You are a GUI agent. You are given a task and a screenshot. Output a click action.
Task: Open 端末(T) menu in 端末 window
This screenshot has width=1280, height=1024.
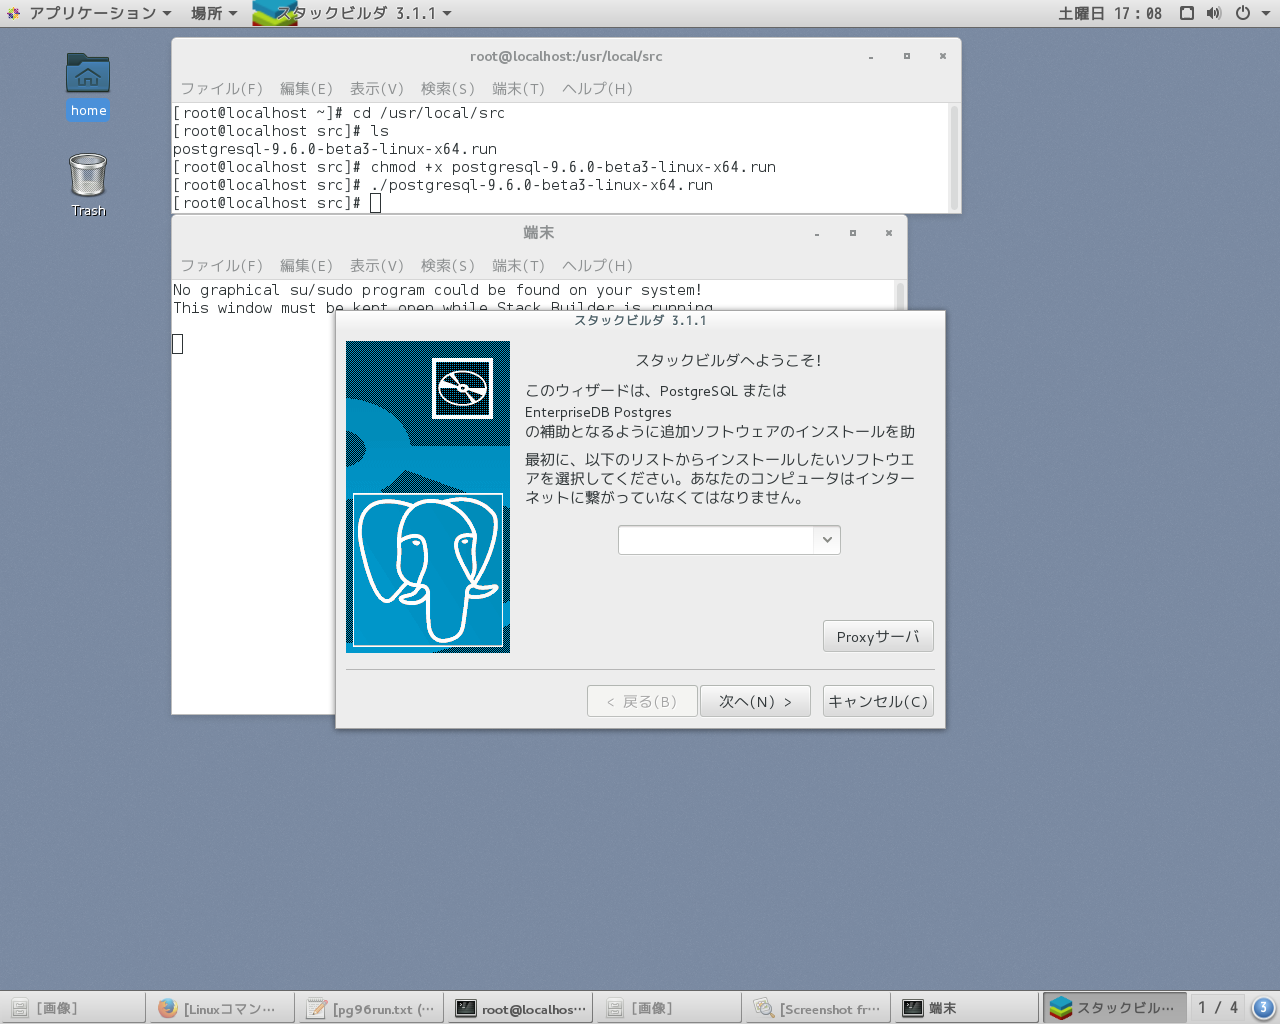(518, 266)
